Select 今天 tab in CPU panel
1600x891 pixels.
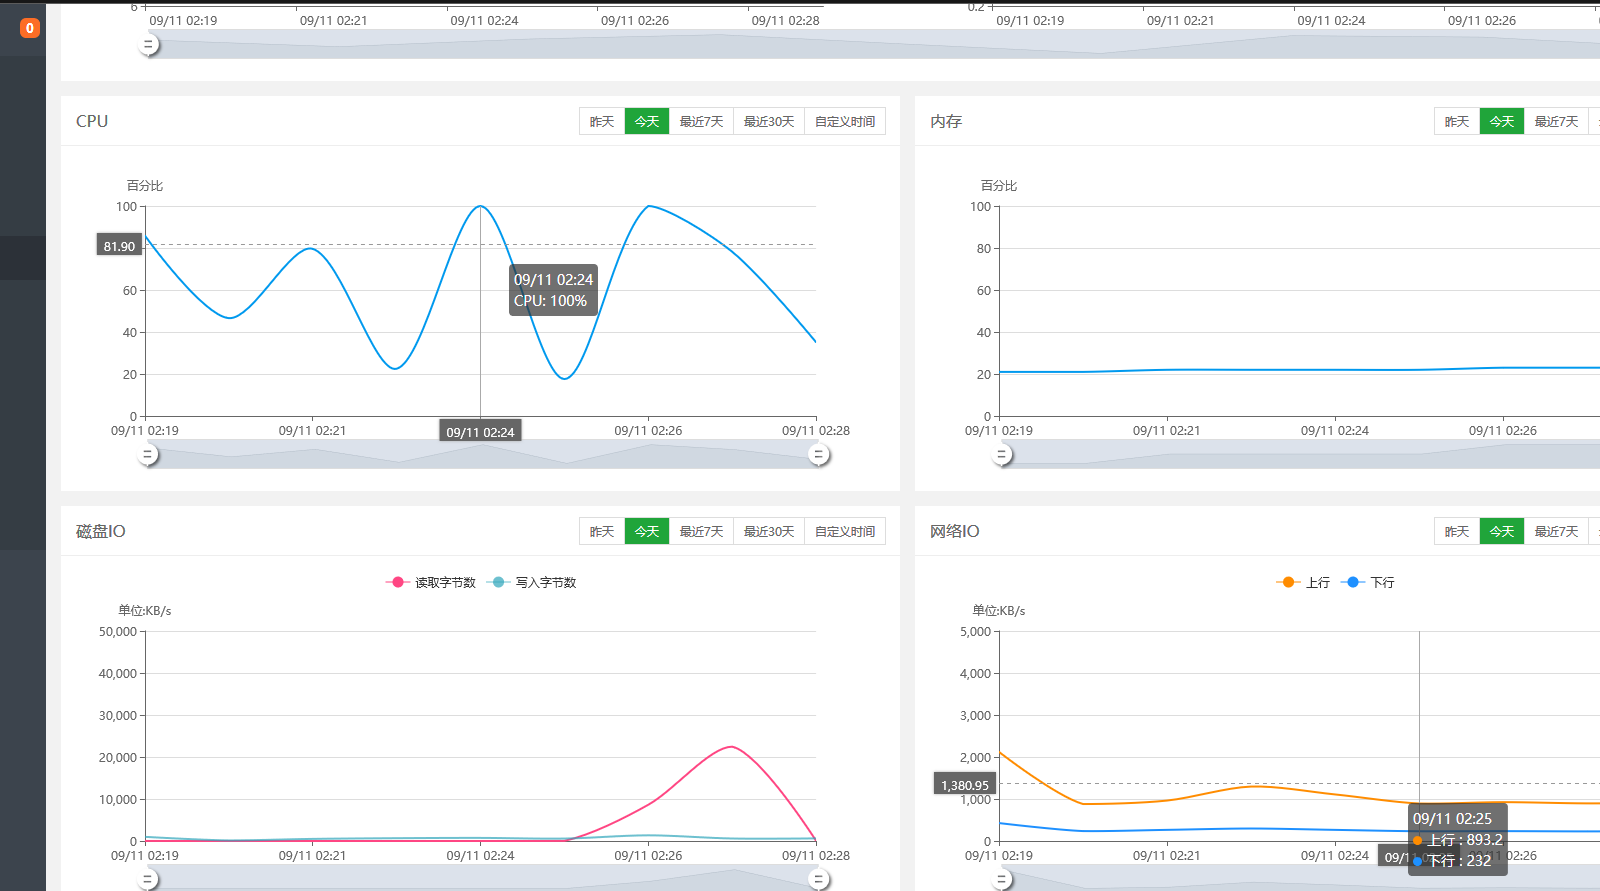click(647, 121)
